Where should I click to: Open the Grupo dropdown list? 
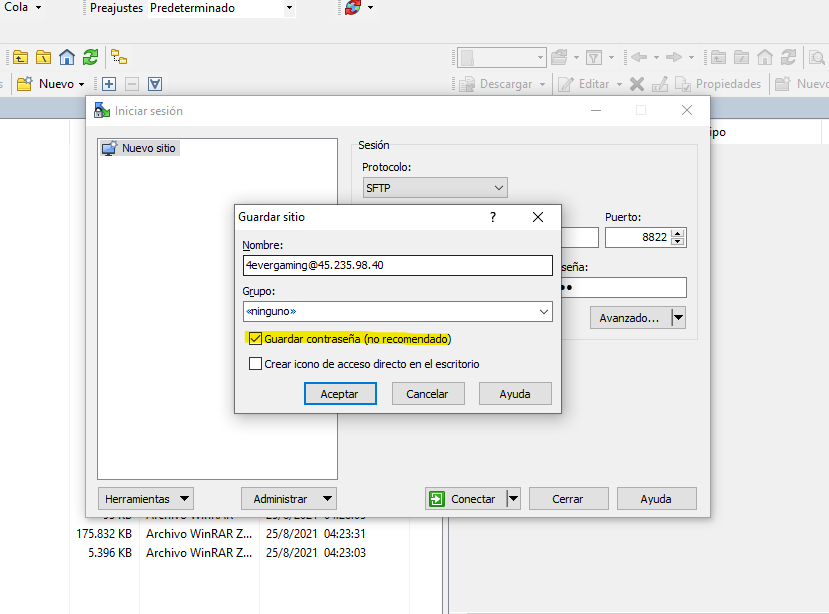click(x=543, y=312)
